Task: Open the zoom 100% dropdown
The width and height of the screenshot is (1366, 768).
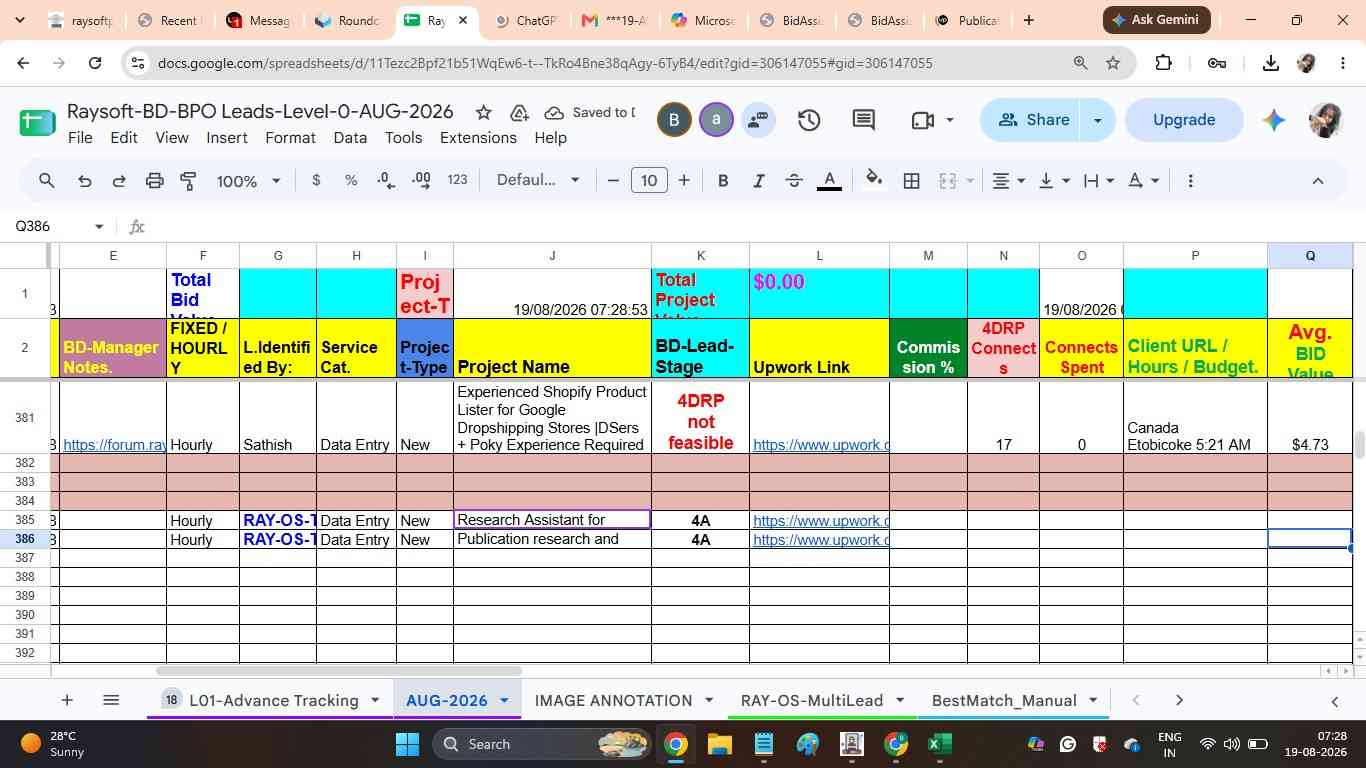Action: tap(249, 181)
